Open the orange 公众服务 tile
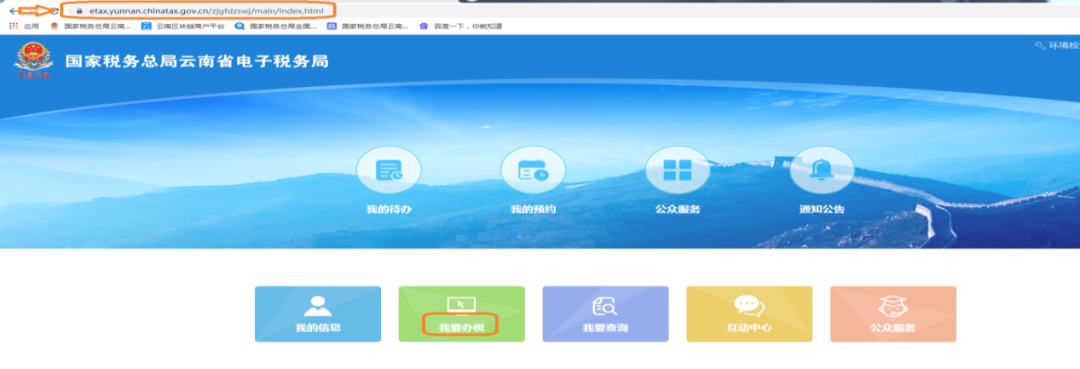Viewport: 1080px width, 369px height. pos(893,314)
